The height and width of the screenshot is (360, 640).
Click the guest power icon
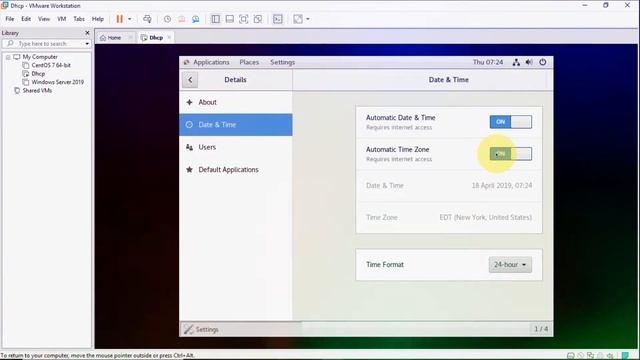542,62
